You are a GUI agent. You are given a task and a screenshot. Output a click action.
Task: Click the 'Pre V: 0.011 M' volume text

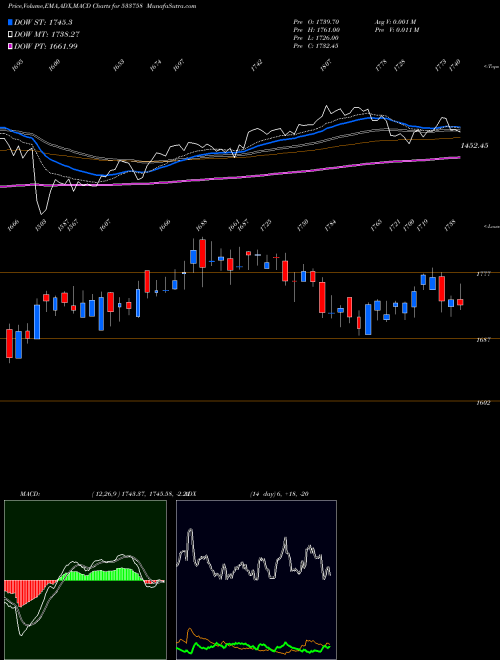coord(396,30)
